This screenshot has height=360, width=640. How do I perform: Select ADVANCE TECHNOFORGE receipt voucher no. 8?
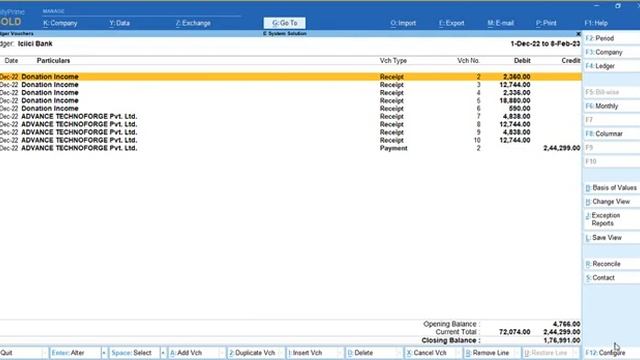point(291,124)
